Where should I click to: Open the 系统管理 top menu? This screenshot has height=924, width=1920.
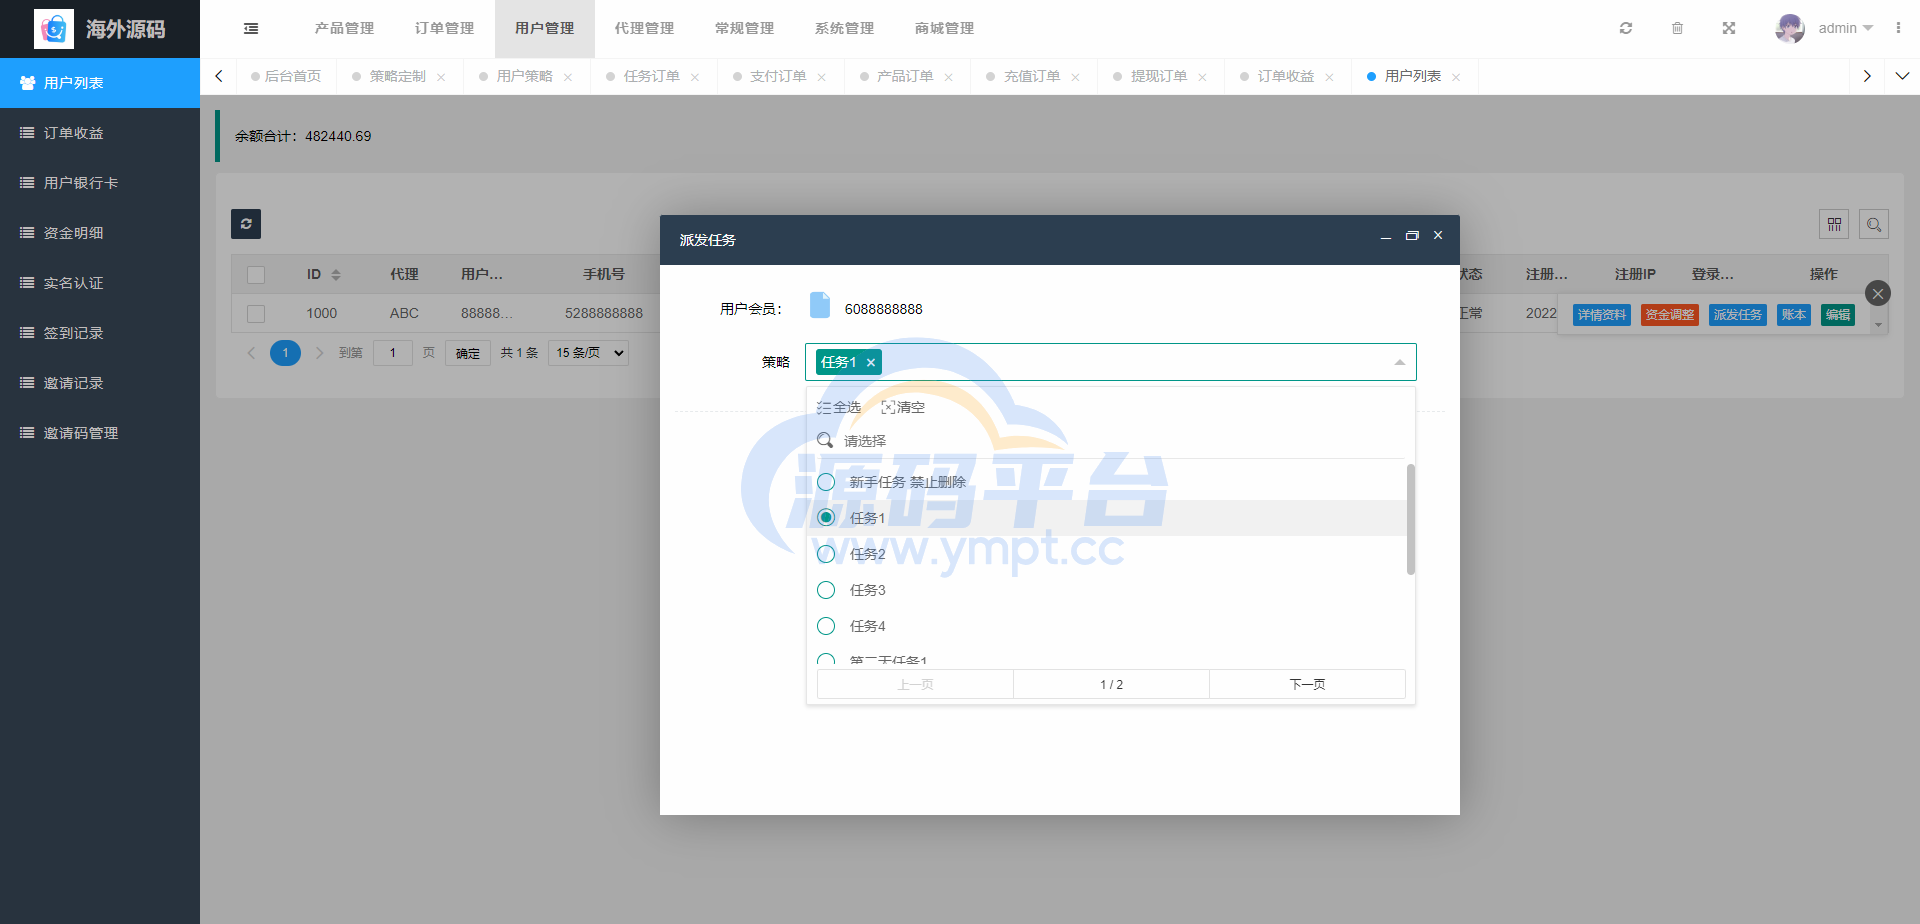pos(845,28)
